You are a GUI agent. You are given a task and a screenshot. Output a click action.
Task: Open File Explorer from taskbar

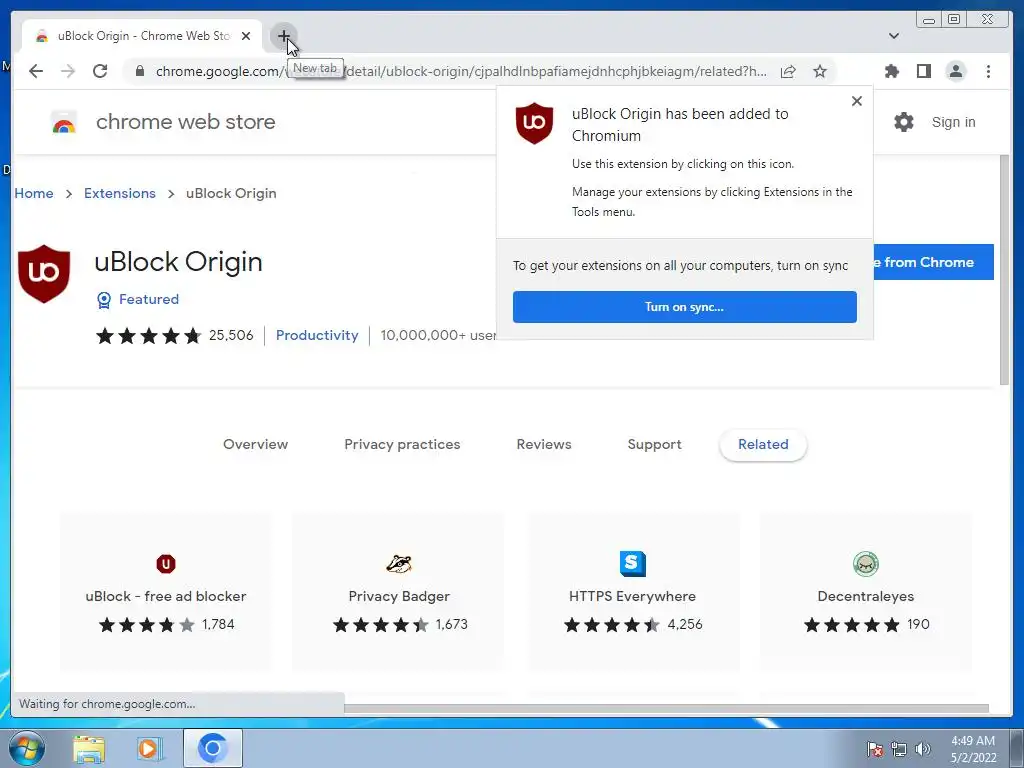click(89, 748)
